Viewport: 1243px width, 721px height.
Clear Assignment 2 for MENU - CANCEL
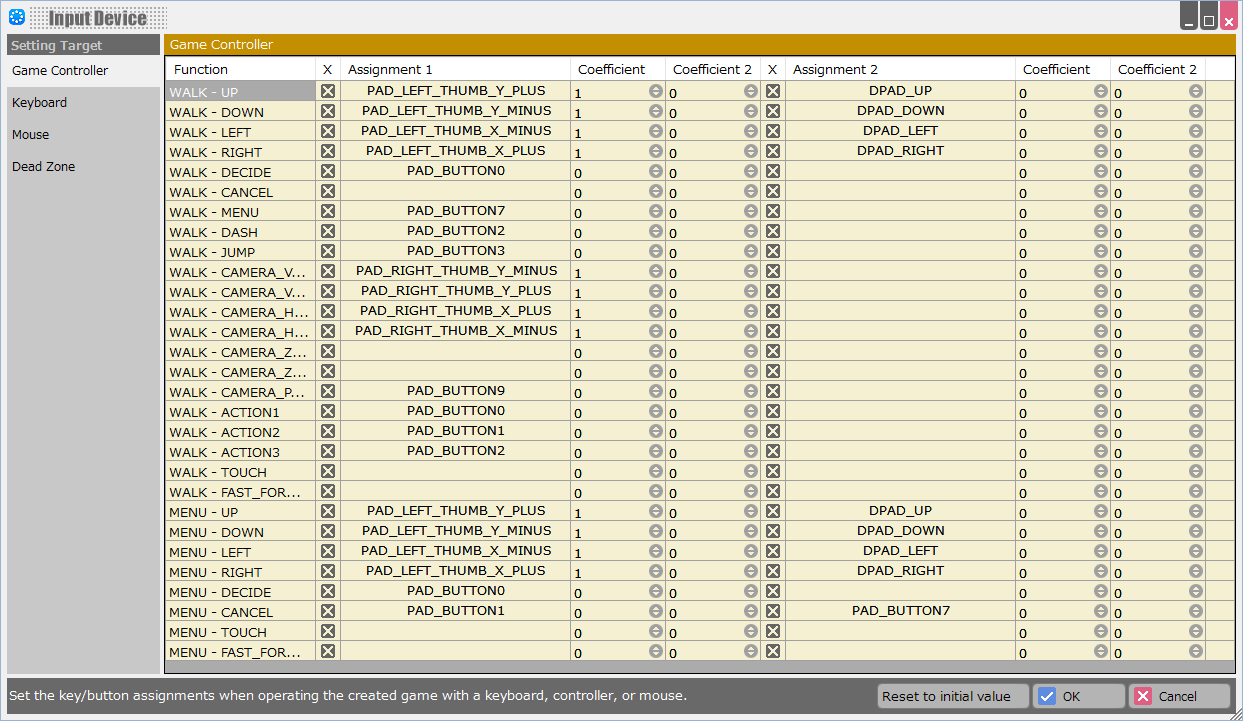pyautogui.click(x=773, y=611)
